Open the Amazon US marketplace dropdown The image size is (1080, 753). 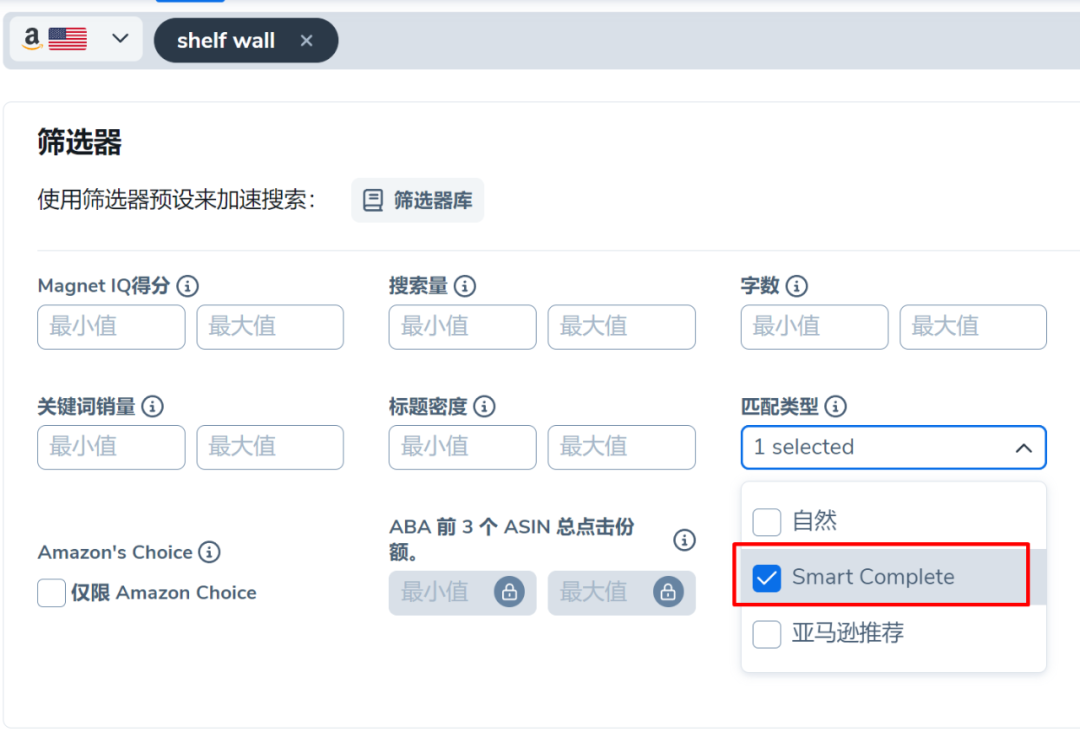click(x=76, y=39)
